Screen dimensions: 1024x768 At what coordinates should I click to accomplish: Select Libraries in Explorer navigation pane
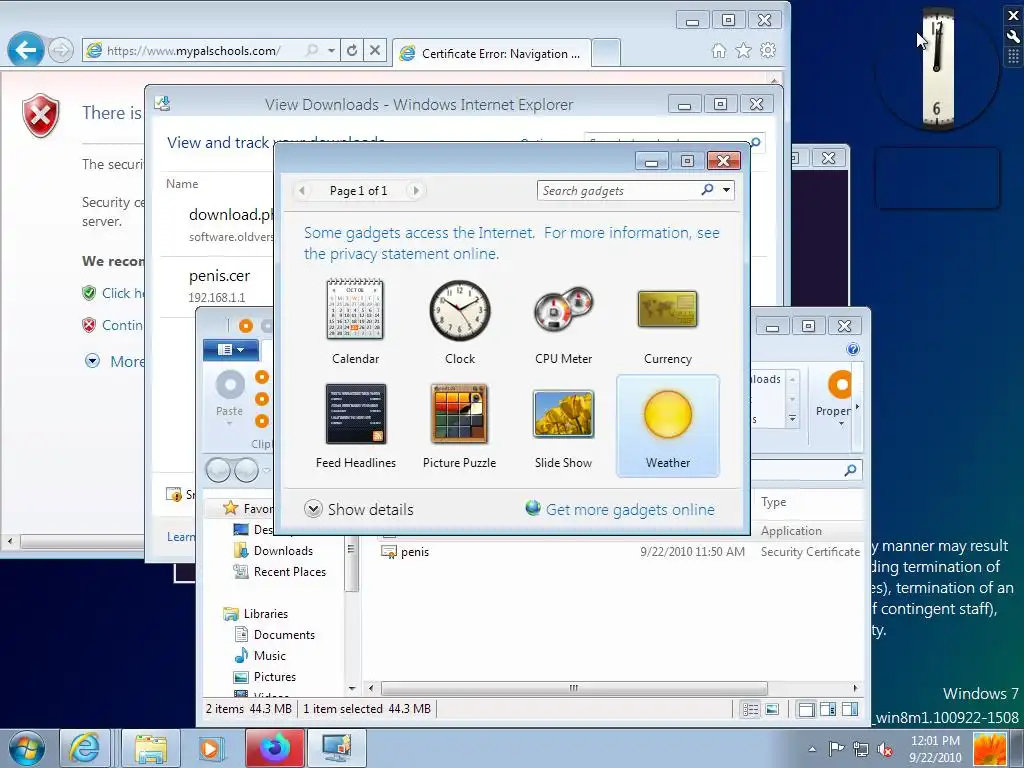point(255,613)
